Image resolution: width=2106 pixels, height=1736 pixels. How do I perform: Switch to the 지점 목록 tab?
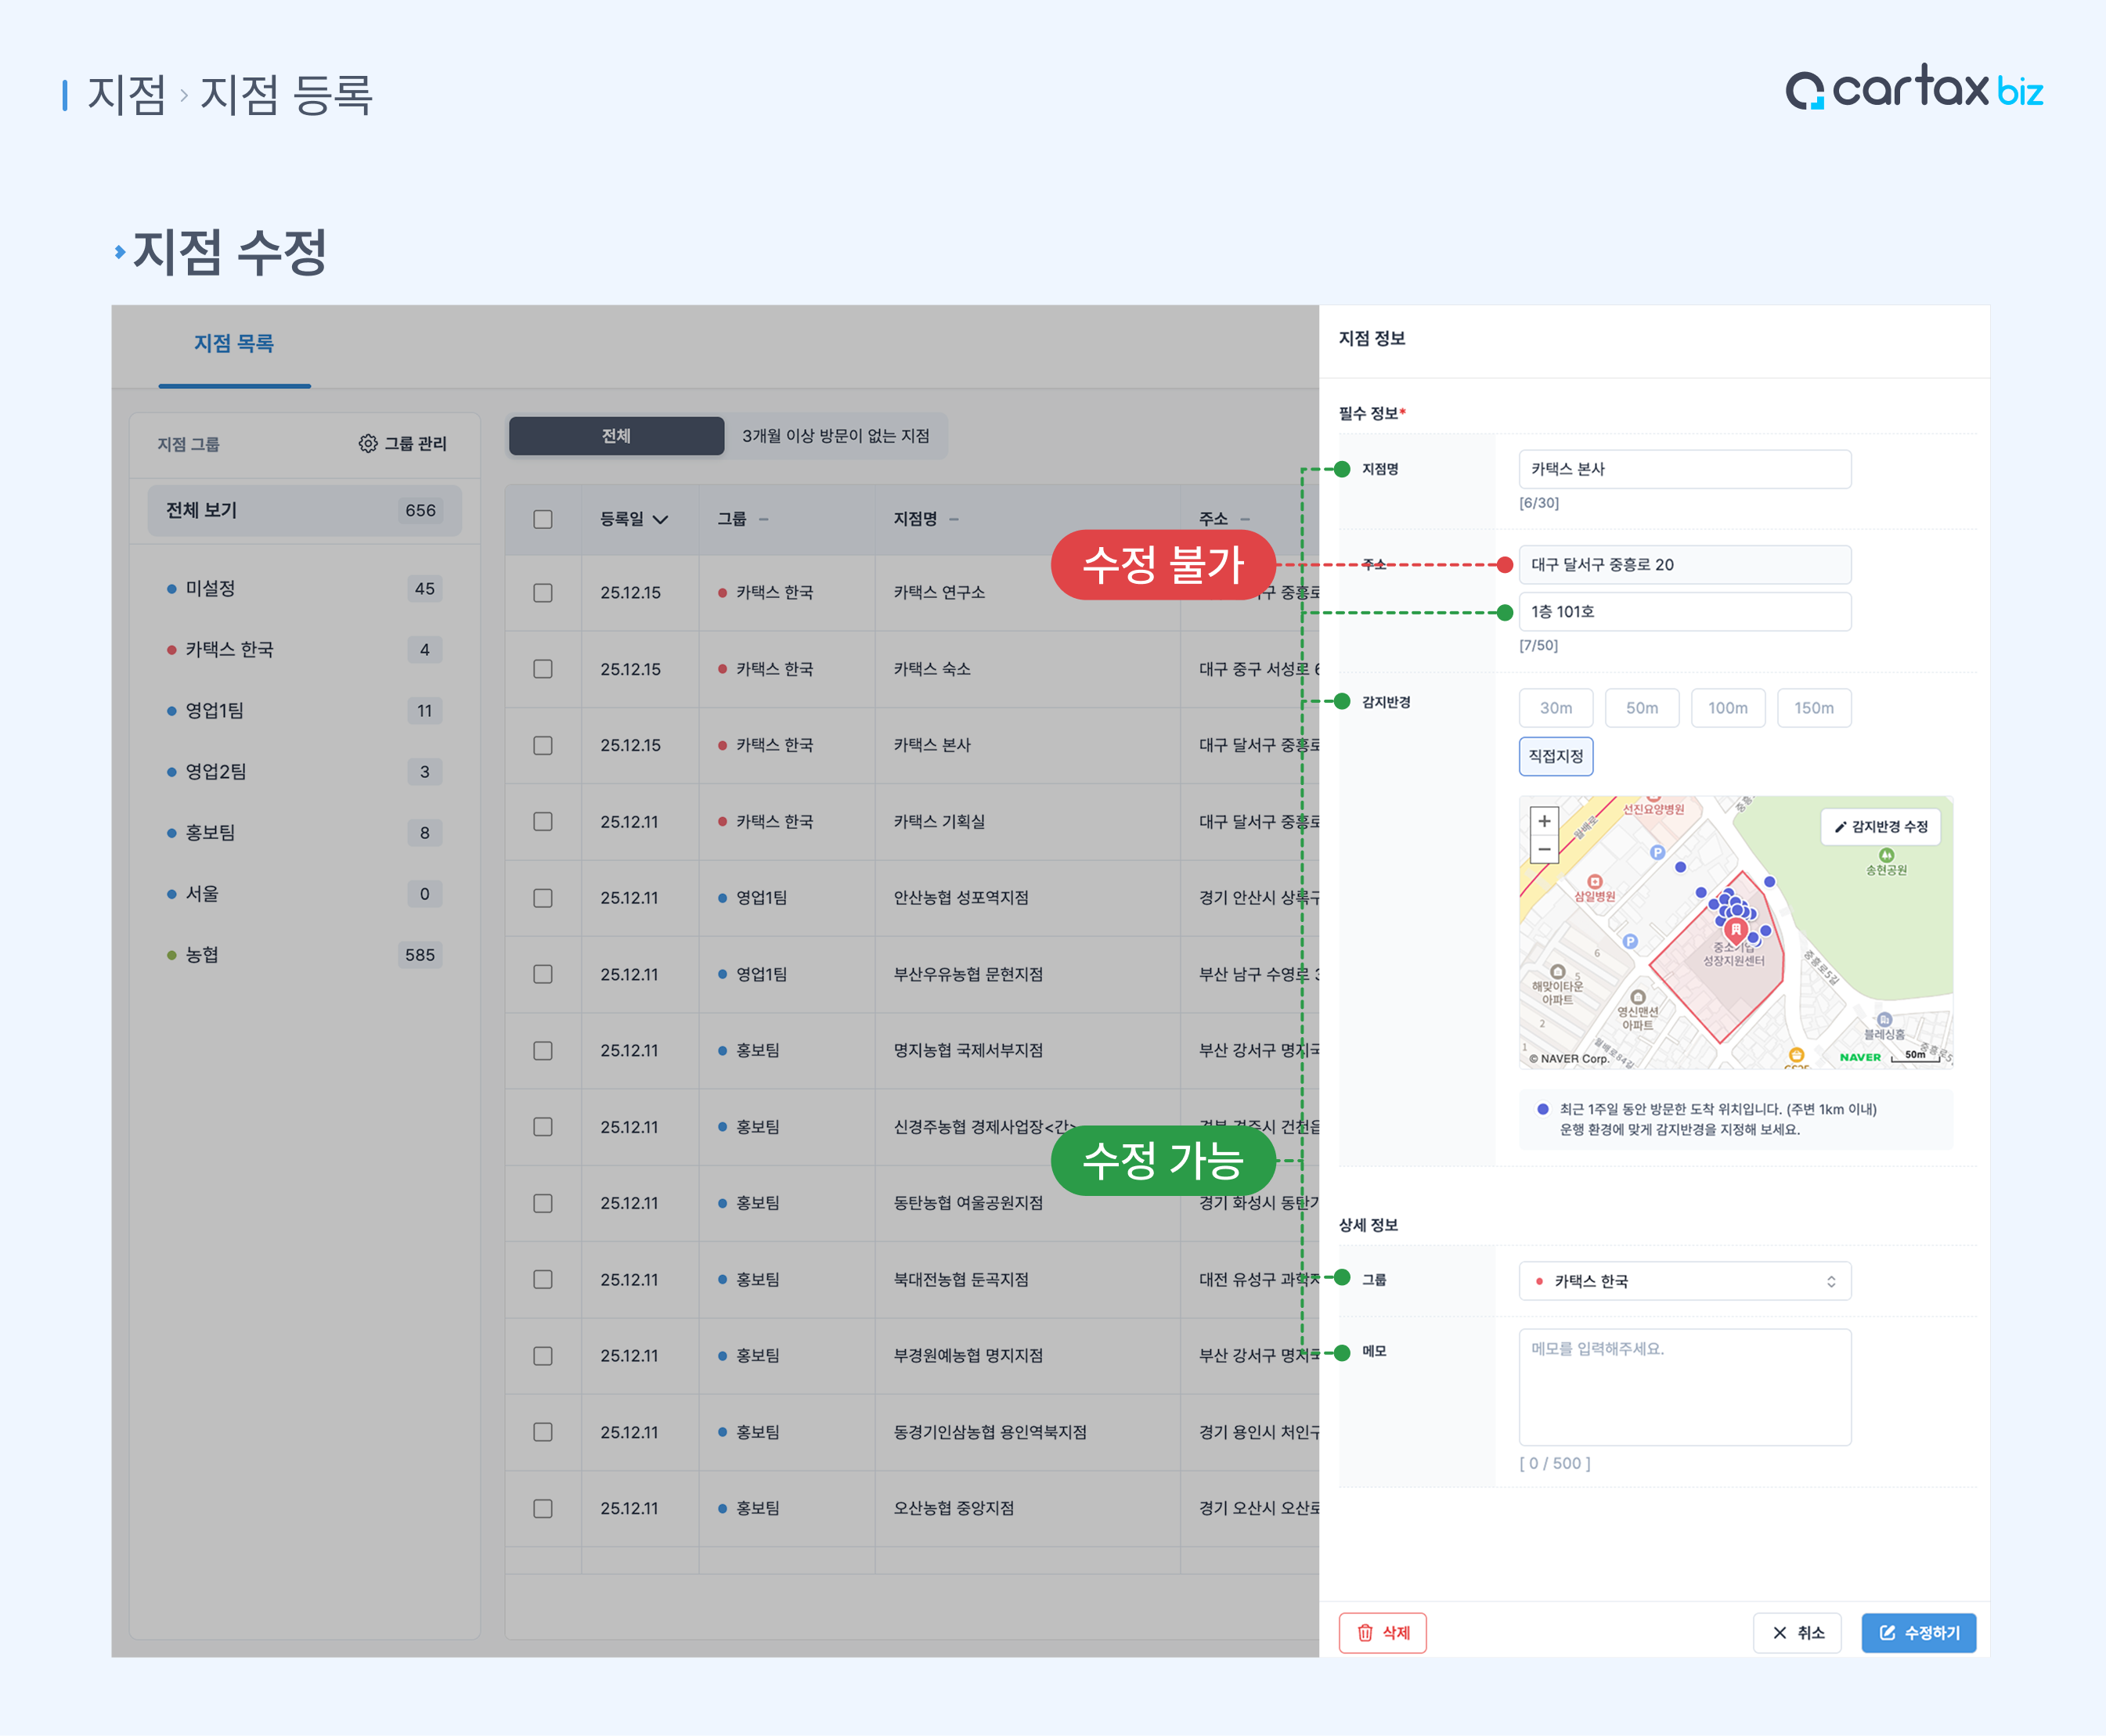point(234,344)
